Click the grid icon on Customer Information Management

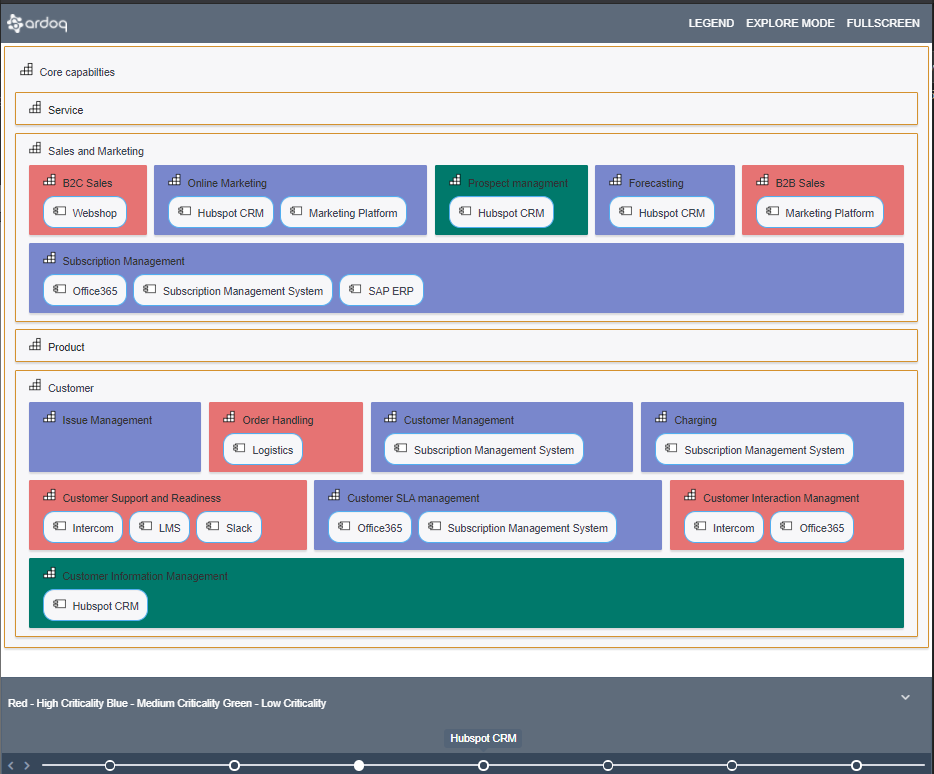[49, 572]
